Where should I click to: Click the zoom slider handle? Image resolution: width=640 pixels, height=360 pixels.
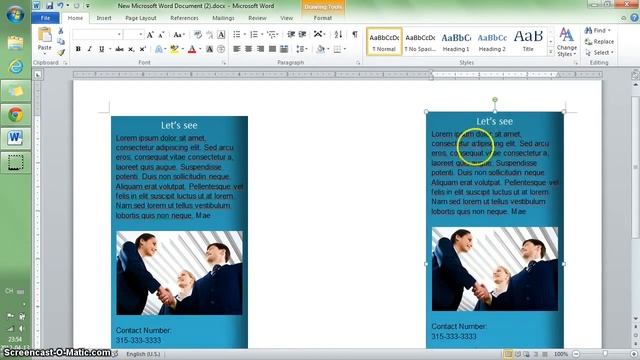pyautogui.click(x=605, y=354)
